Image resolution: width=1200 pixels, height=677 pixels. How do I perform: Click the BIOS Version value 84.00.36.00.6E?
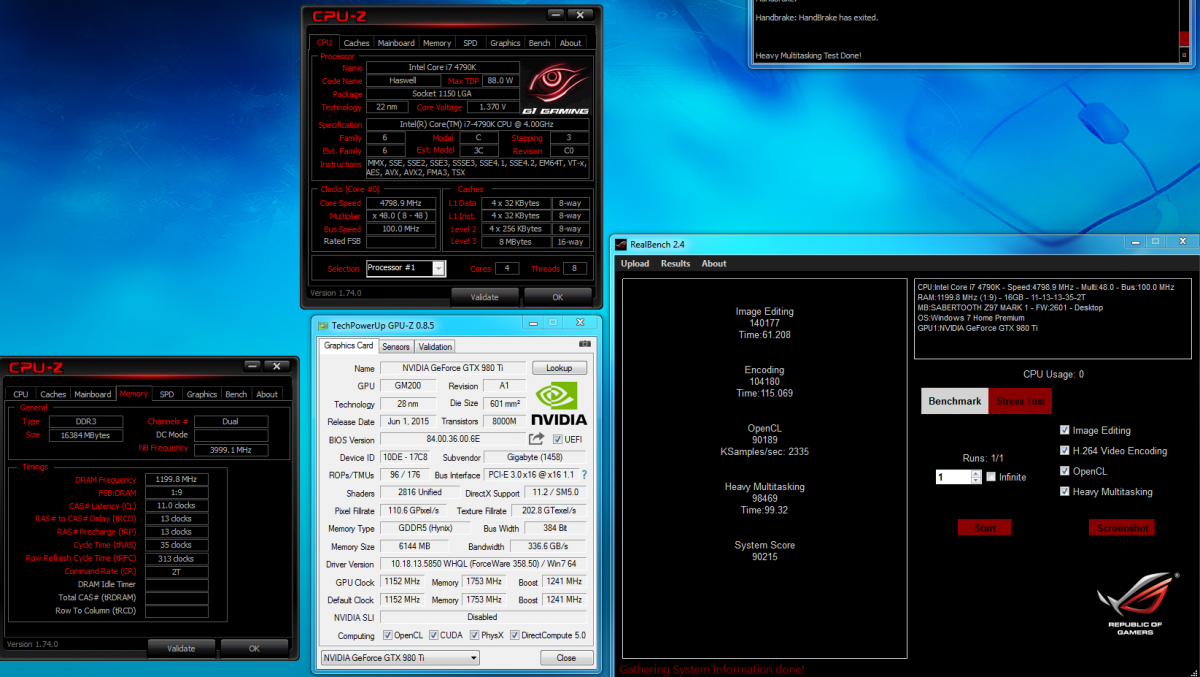pyautogui.click(x=453, y=439)
